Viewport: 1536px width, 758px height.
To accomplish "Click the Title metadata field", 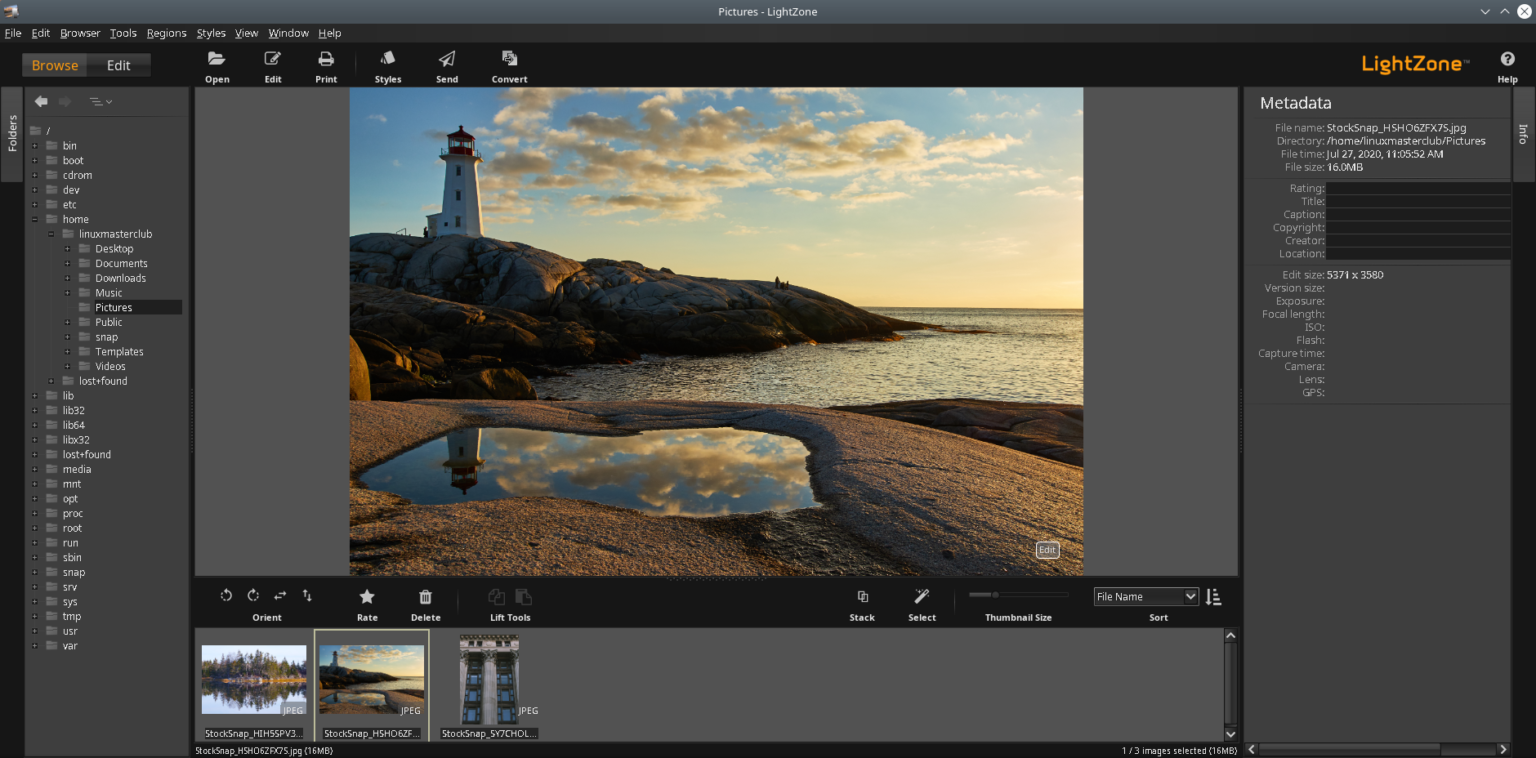I will coord(1418,201).
